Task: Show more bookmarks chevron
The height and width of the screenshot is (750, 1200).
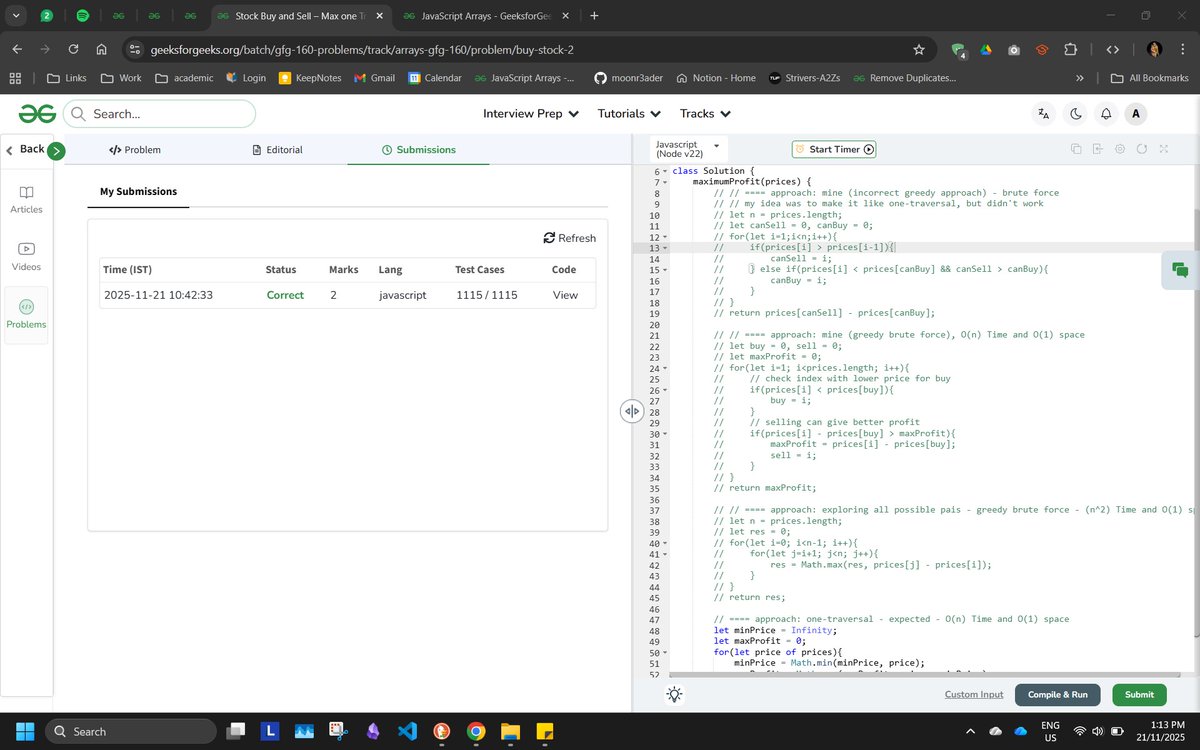Action: [x=1080, y=78]
